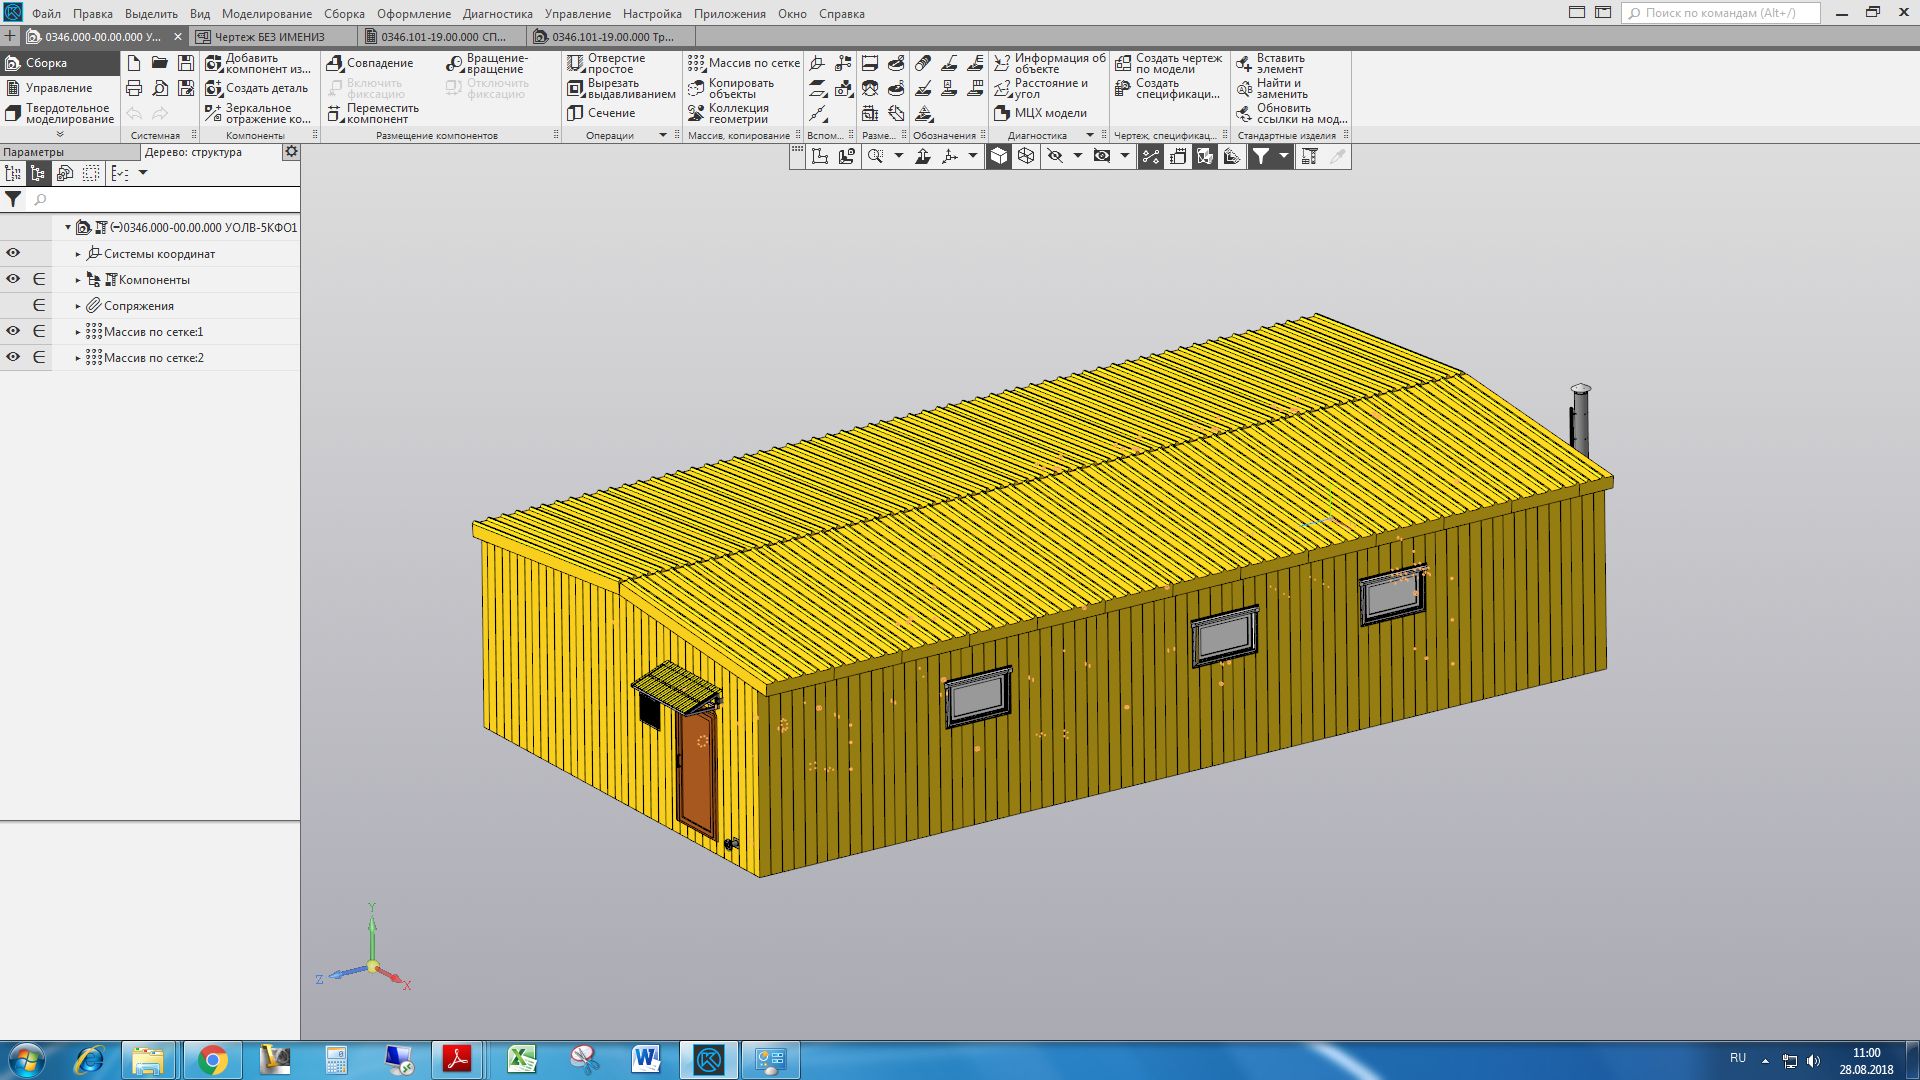Viewport: 1920px width, 1080px height.
Task: Click the Save document icon
Action: point(186,63)
